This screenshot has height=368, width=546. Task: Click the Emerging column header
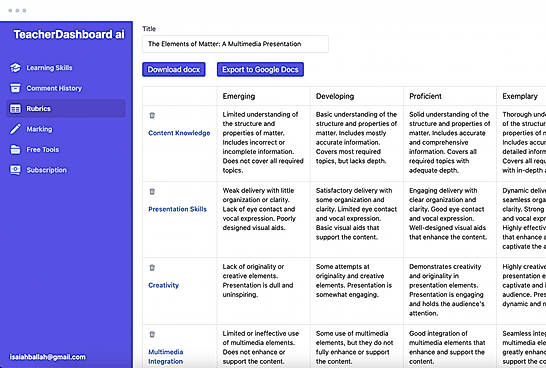(x=239, y=96)
